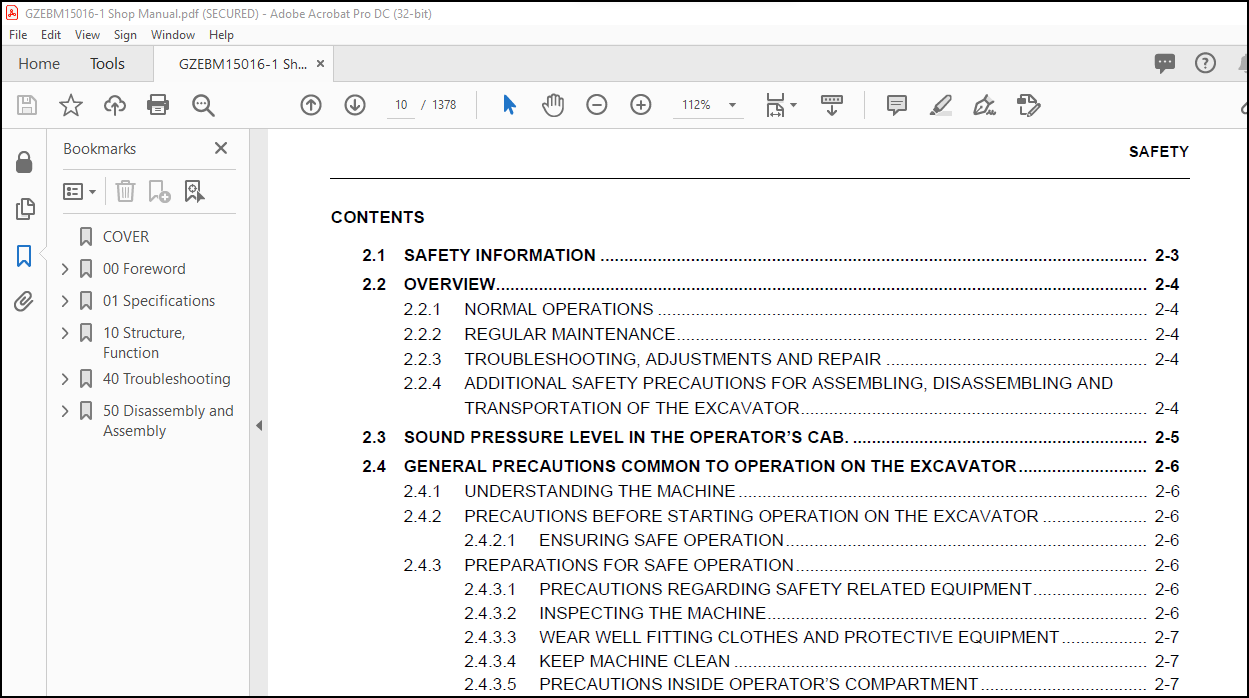Click the padlock security panel icon
The height and width of the screenshot is (698, 1249).
pyautogui.click(x=24, y=162)
